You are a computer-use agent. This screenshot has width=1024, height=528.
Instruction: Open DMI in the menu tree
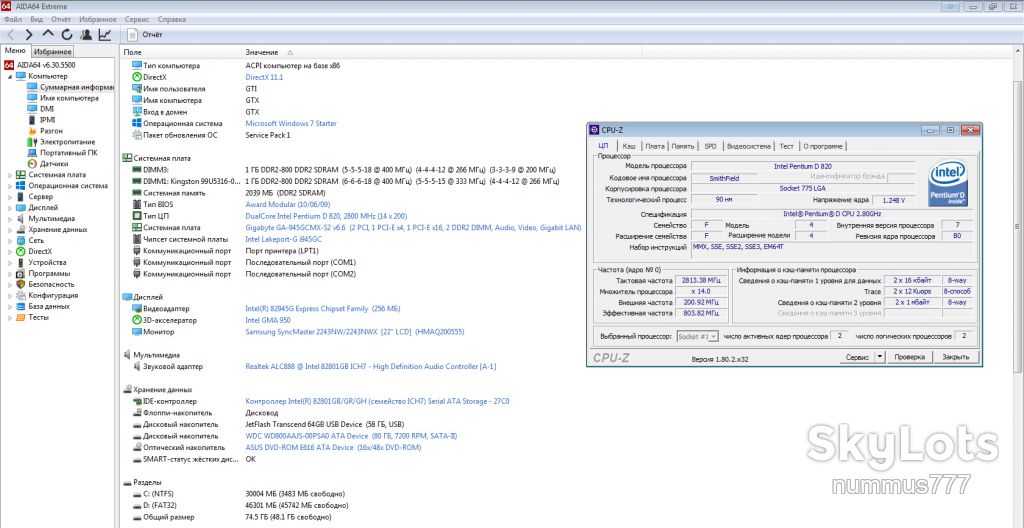(47, 108)
